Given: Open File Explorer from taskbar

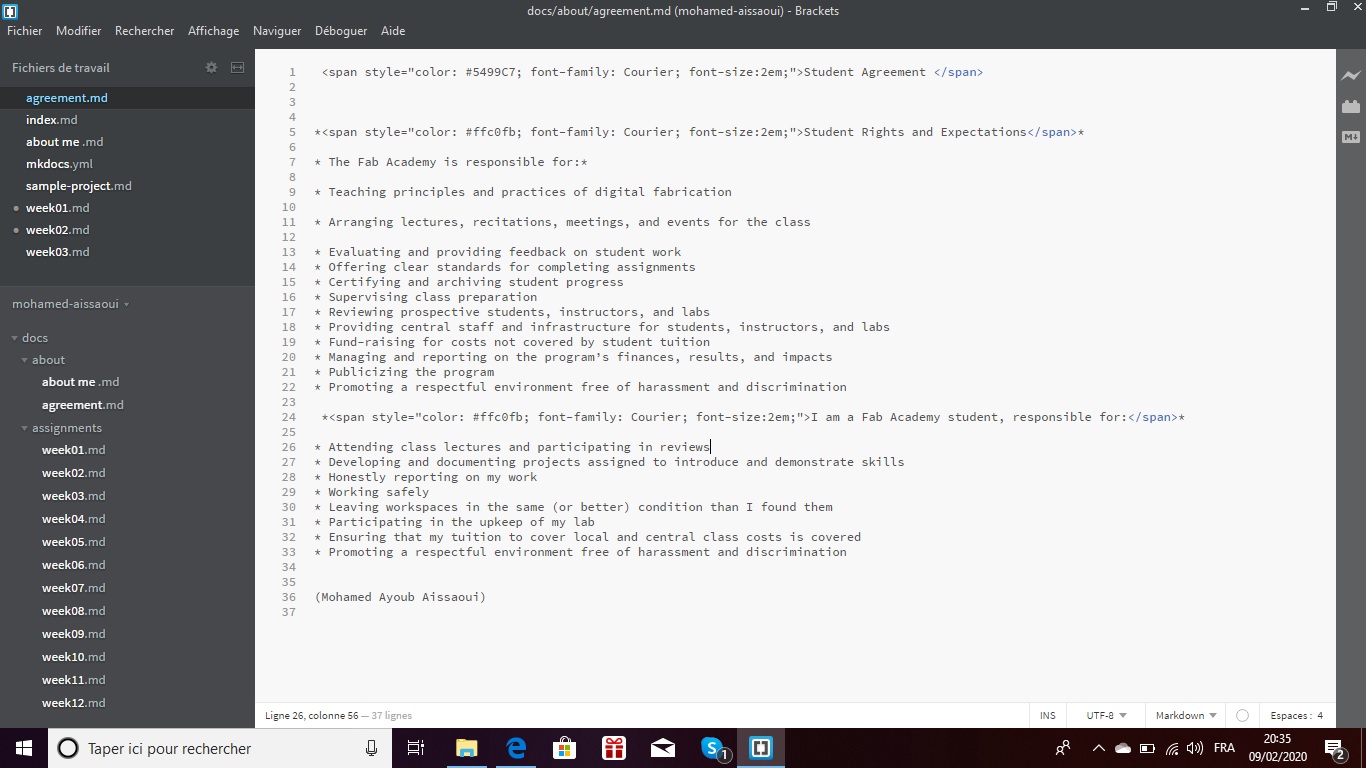Looking at the screenshot, I should point(466,748).
